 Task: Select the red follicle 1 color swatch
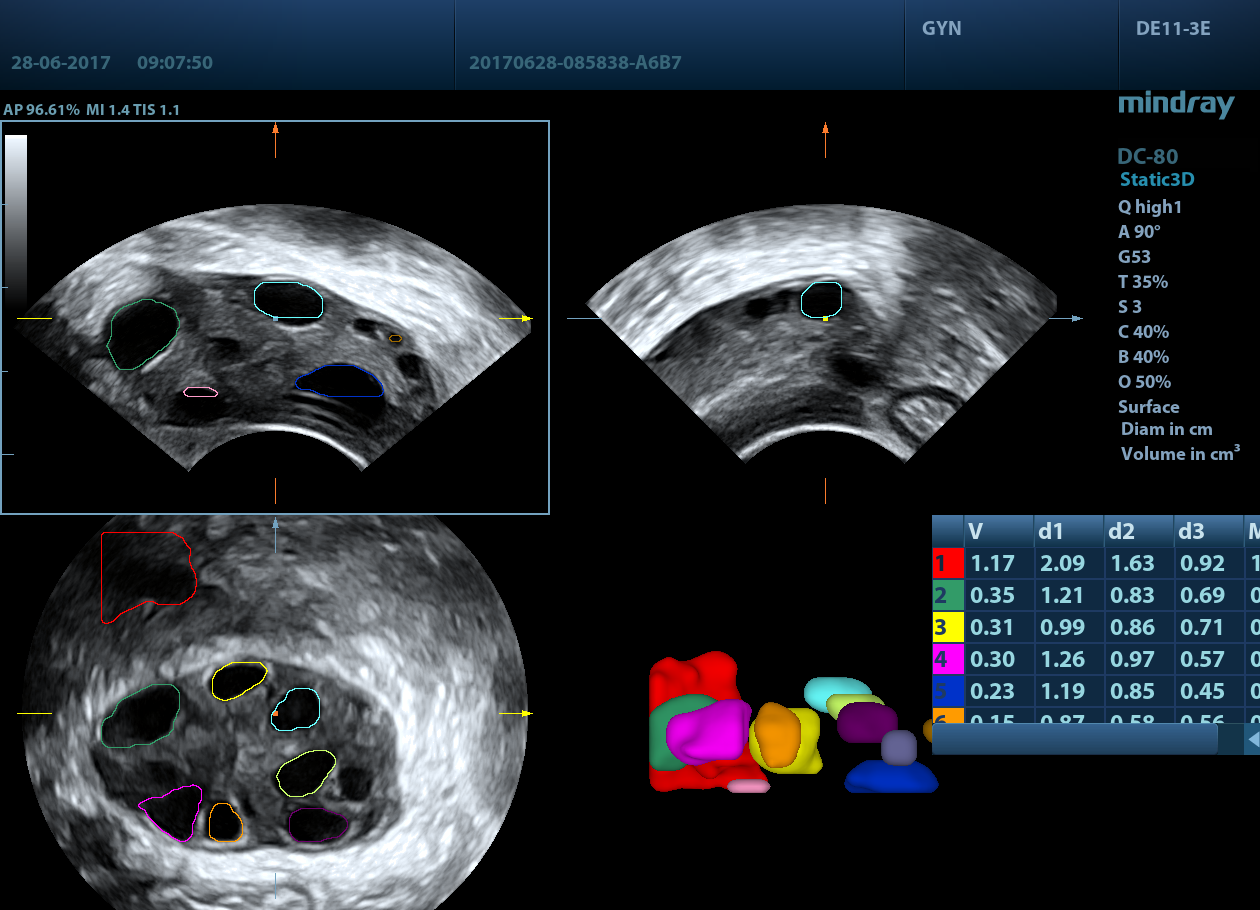(947, 564)
